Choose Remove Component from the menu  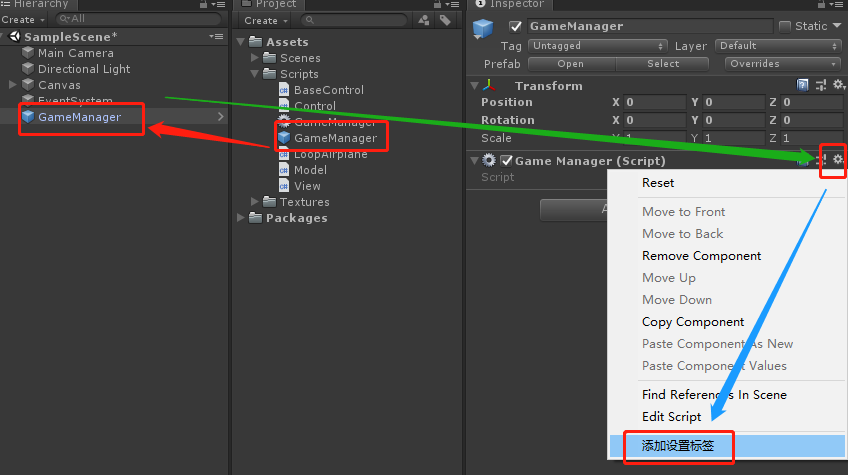click(x=701, y=256)
